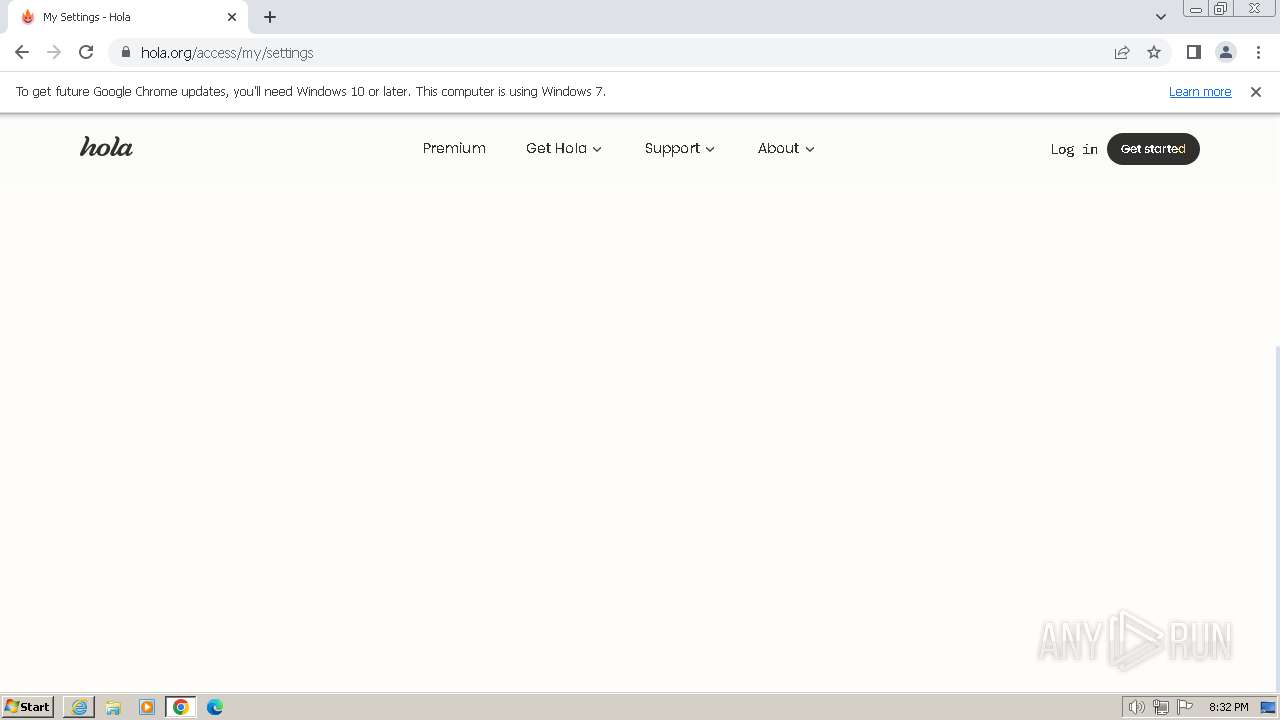Expand the Get Hola menu

pyautogui.click(x=564, y=148)
